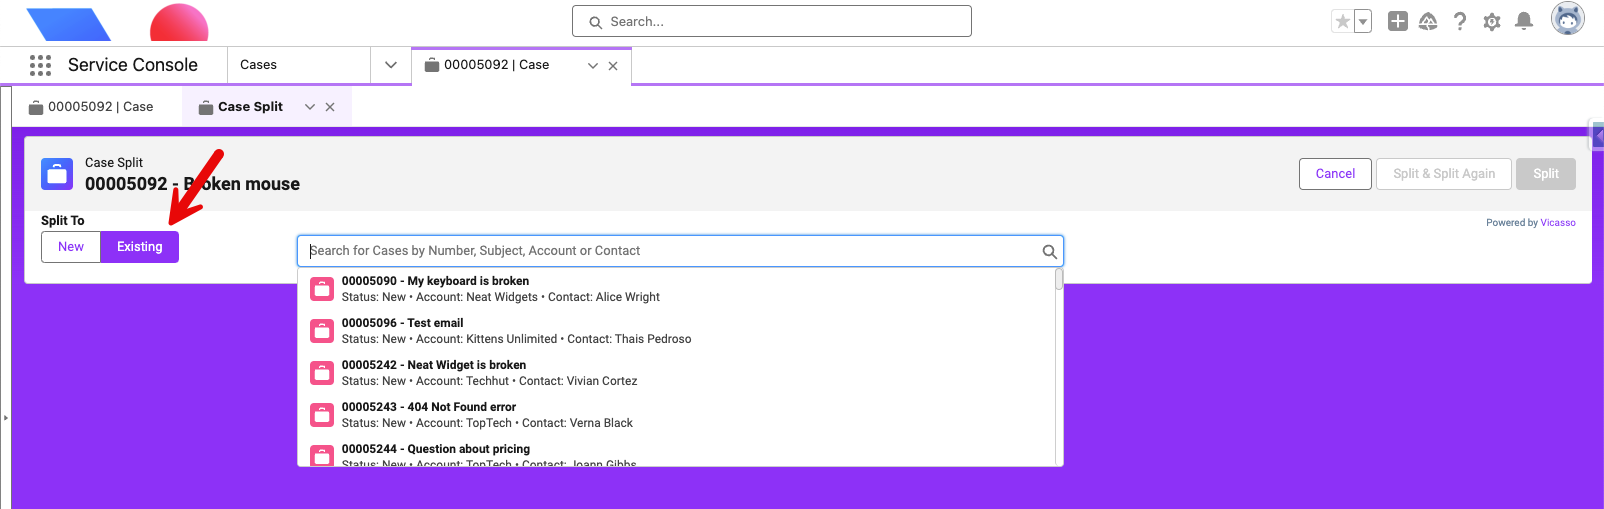Click the global Search box
1604x509 pixels.
coord(771,21)
